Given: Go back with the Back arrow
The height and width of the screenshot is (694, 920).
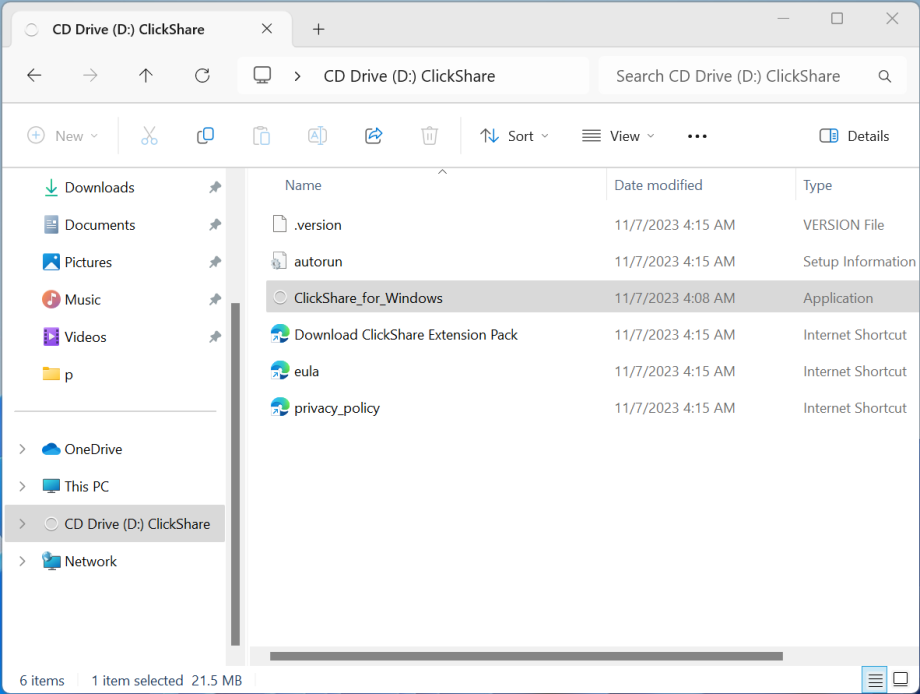Looking at the screenshot, I should (x=34, y=76).
